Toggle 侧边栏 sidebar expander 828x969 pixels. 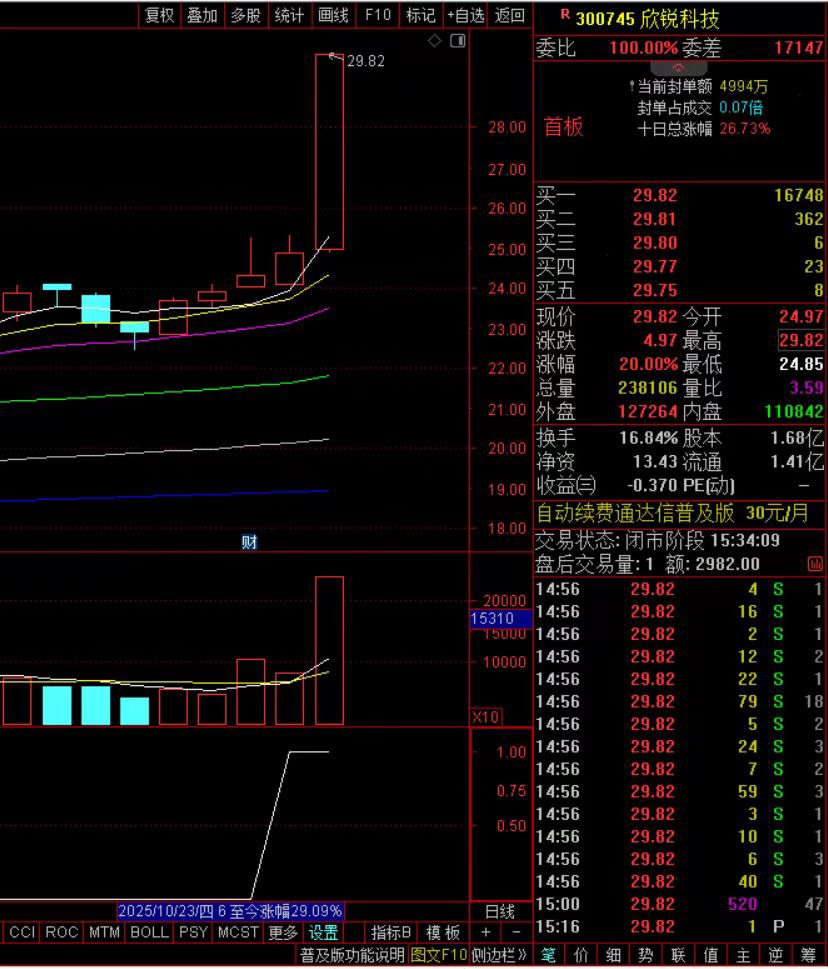coord(499,955)
